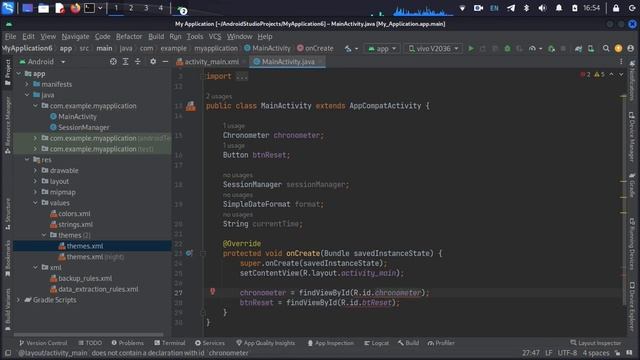Toggle the Structure side panel

pyautogui.click(x=8, y=213)
